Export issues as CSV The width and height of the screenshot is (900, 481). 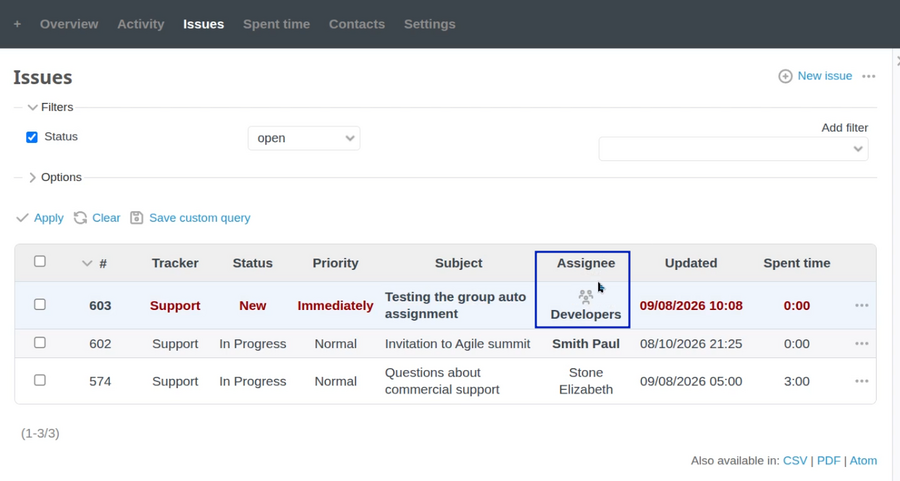(795, 460)
